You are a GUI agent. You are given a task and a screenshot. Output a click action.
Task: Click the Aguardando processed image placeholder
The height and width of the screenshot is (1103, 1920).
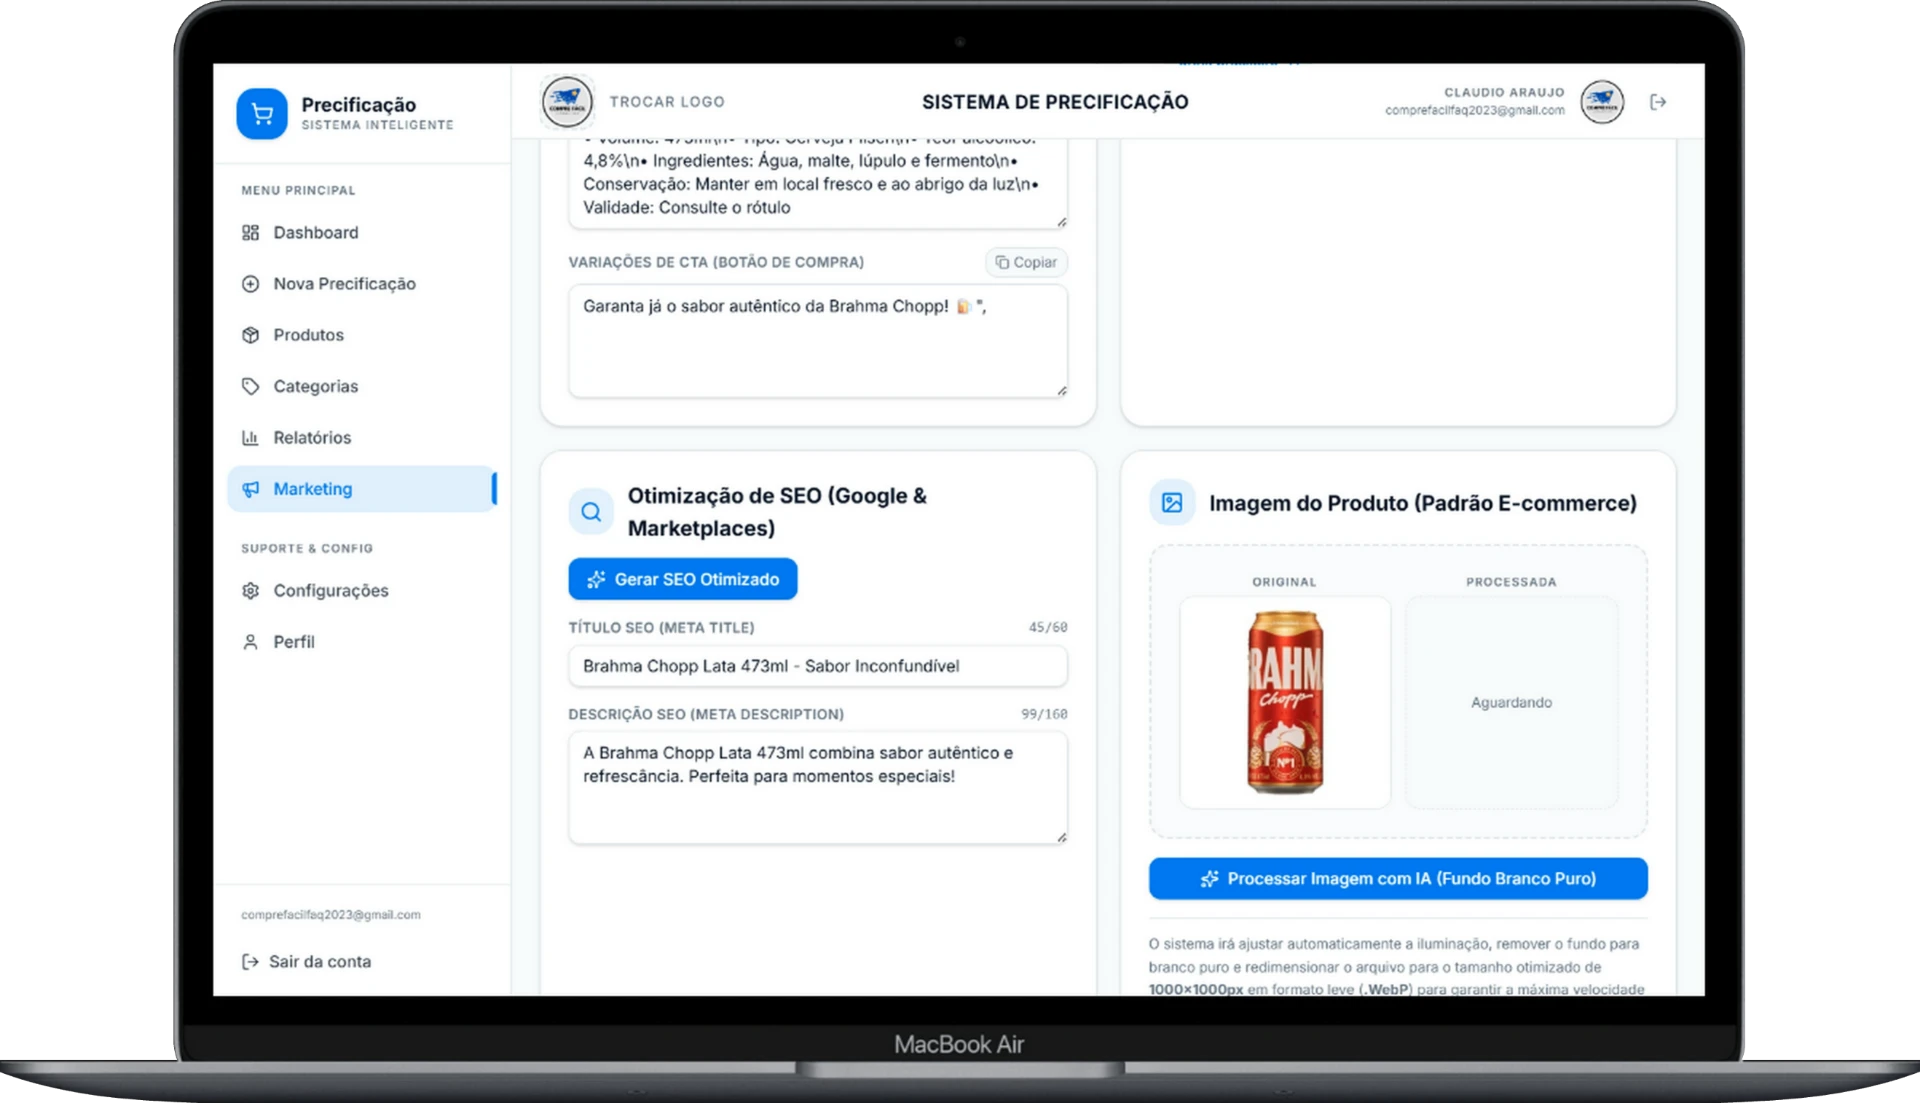(x=1511, y=702)
